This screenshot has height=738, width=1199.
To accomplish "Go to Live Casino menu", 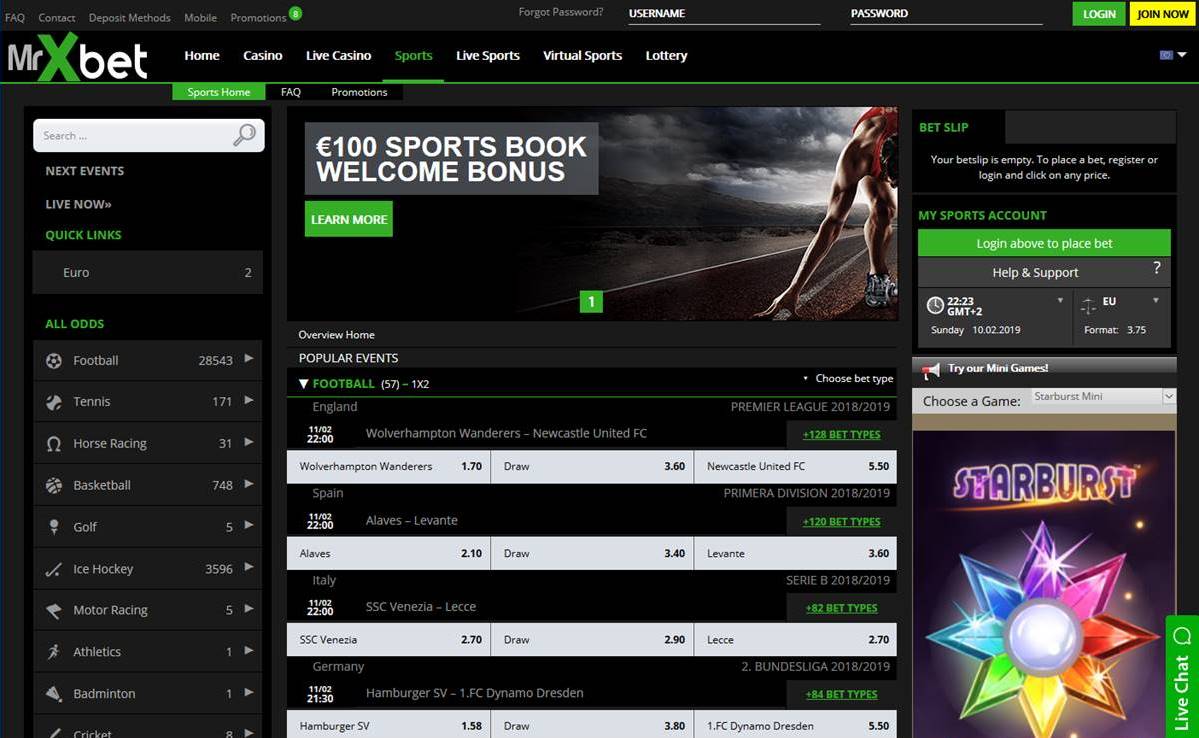I will click(x=338, y=55).
